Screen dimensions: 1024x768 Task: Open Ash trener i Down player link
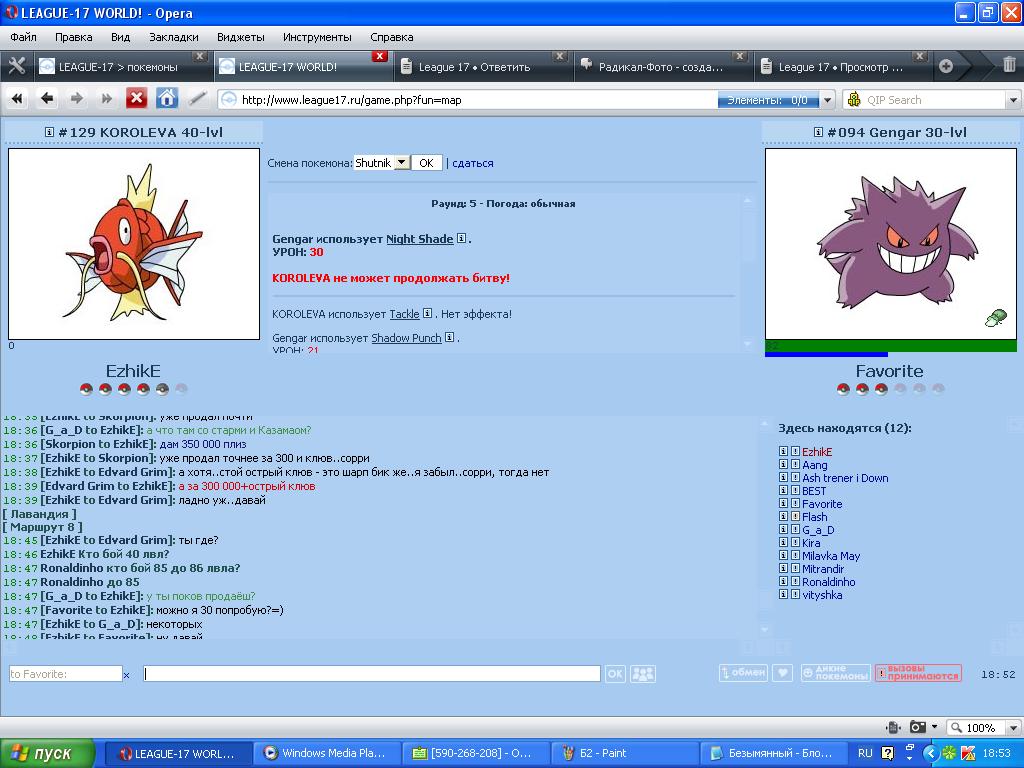pos(846,478)
